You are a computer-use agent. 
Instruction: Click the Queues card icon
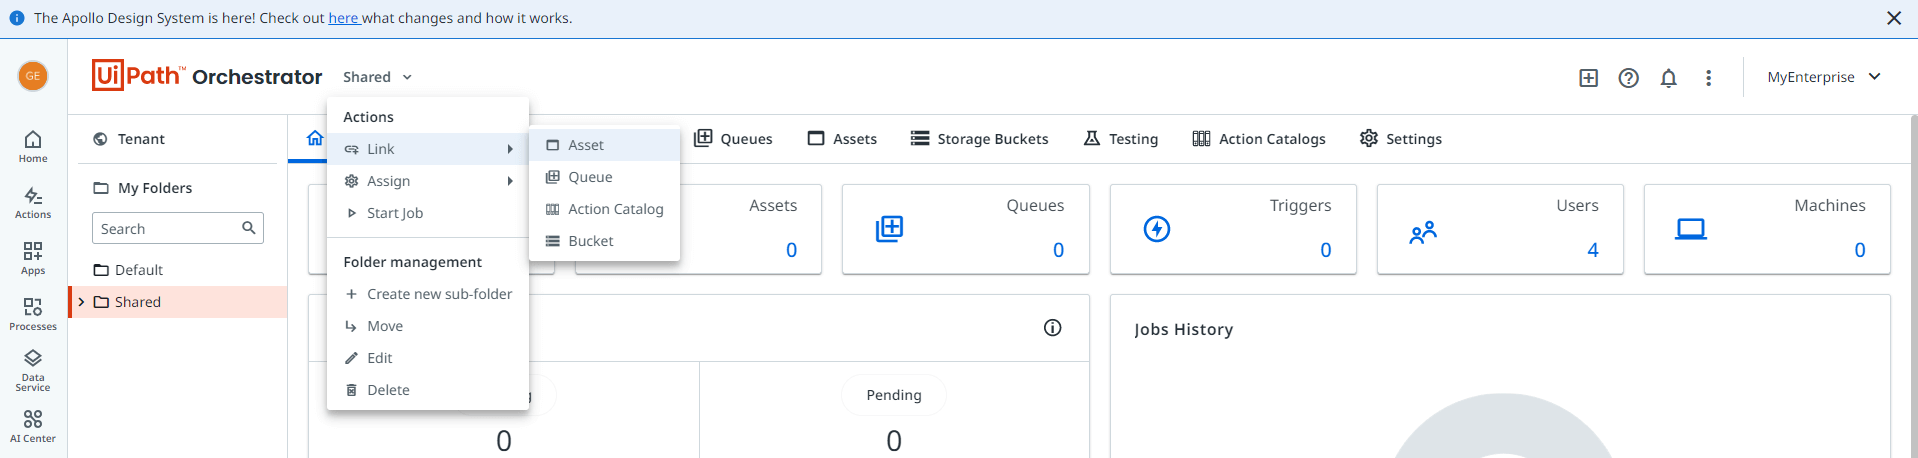coord(889,229)
